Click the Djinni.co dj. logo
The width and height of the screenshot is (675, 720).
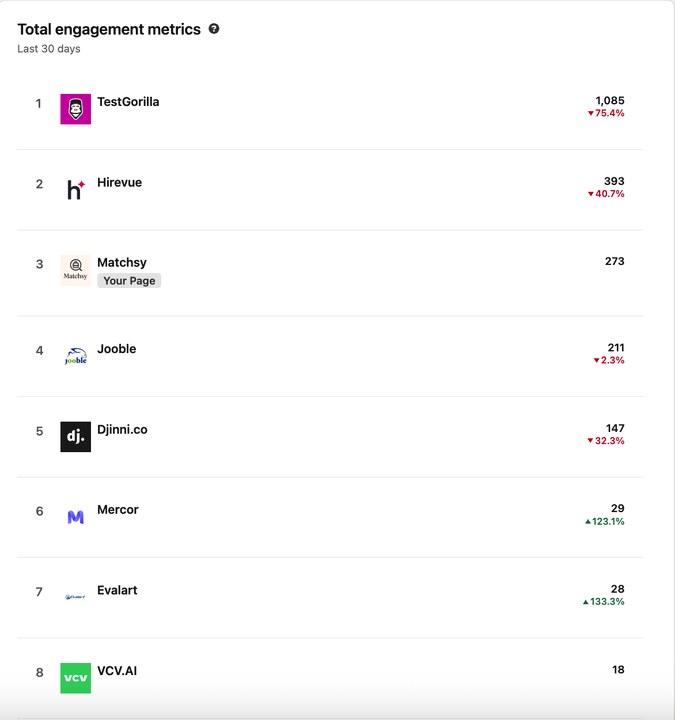[x=75, y=437]
